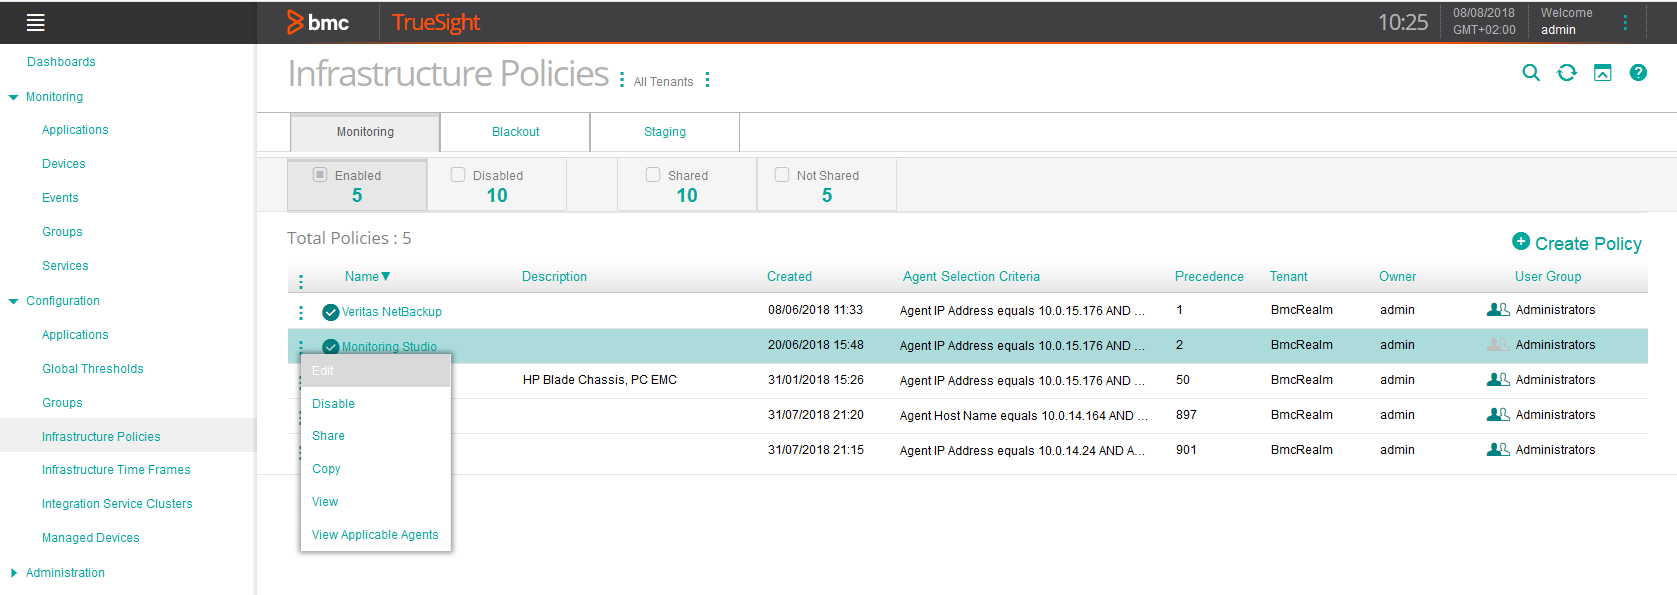Viewport: 1677px width, 595px height.
Task: Switch to the Monitoring tab
Action: 365,132
